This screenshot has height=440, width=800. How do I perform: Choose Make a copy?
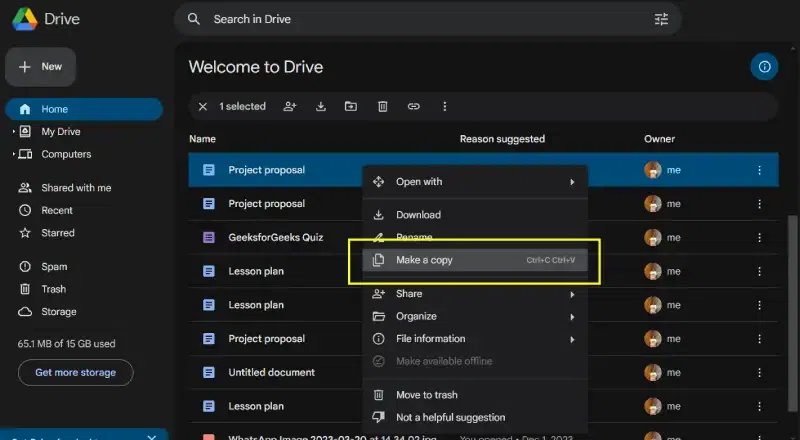click(x=475, y=260)
